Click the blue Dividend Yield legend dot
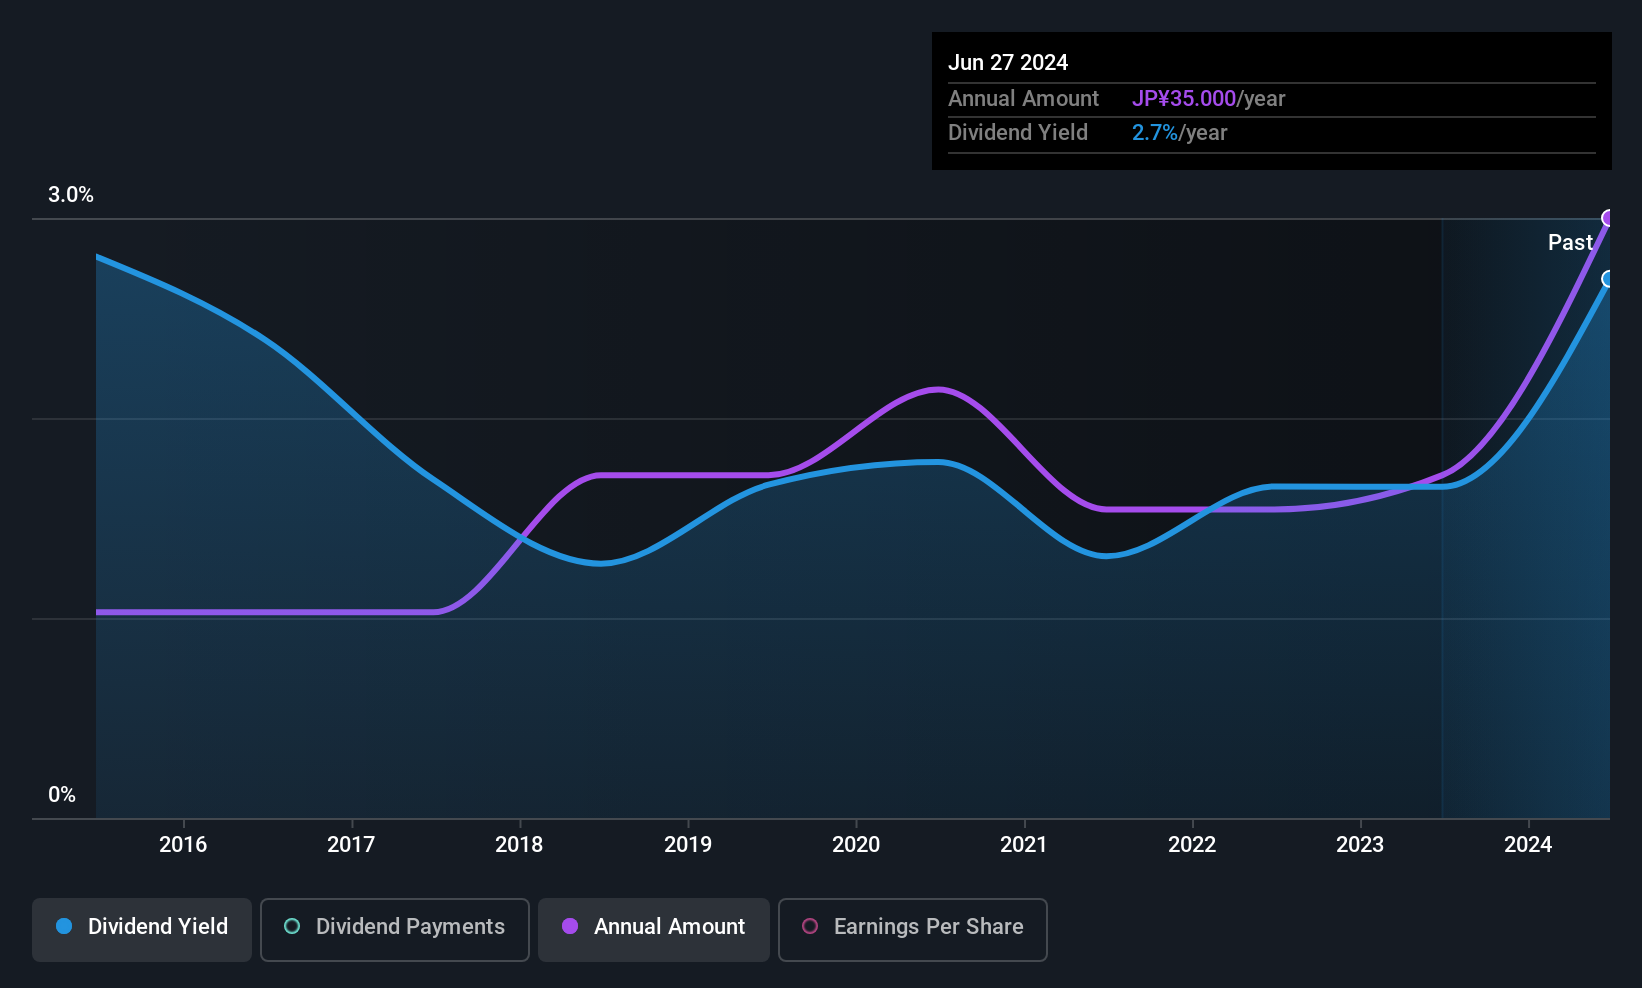The image size is (1642, 988). tap(64, 926)
